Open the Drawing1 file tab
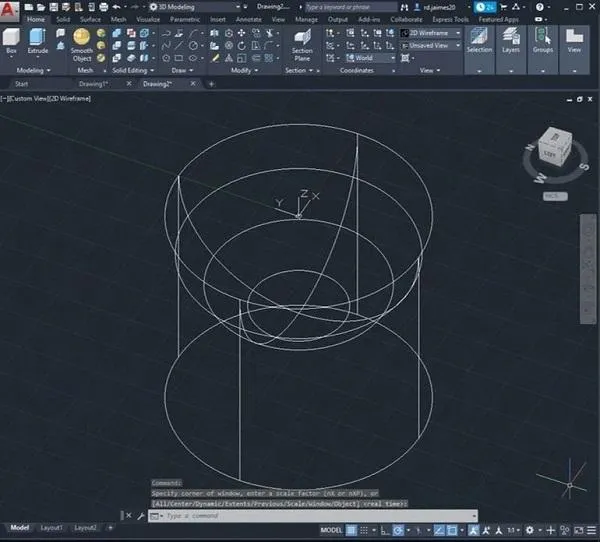This screenshot has width=600, height=542. point(93,84)
